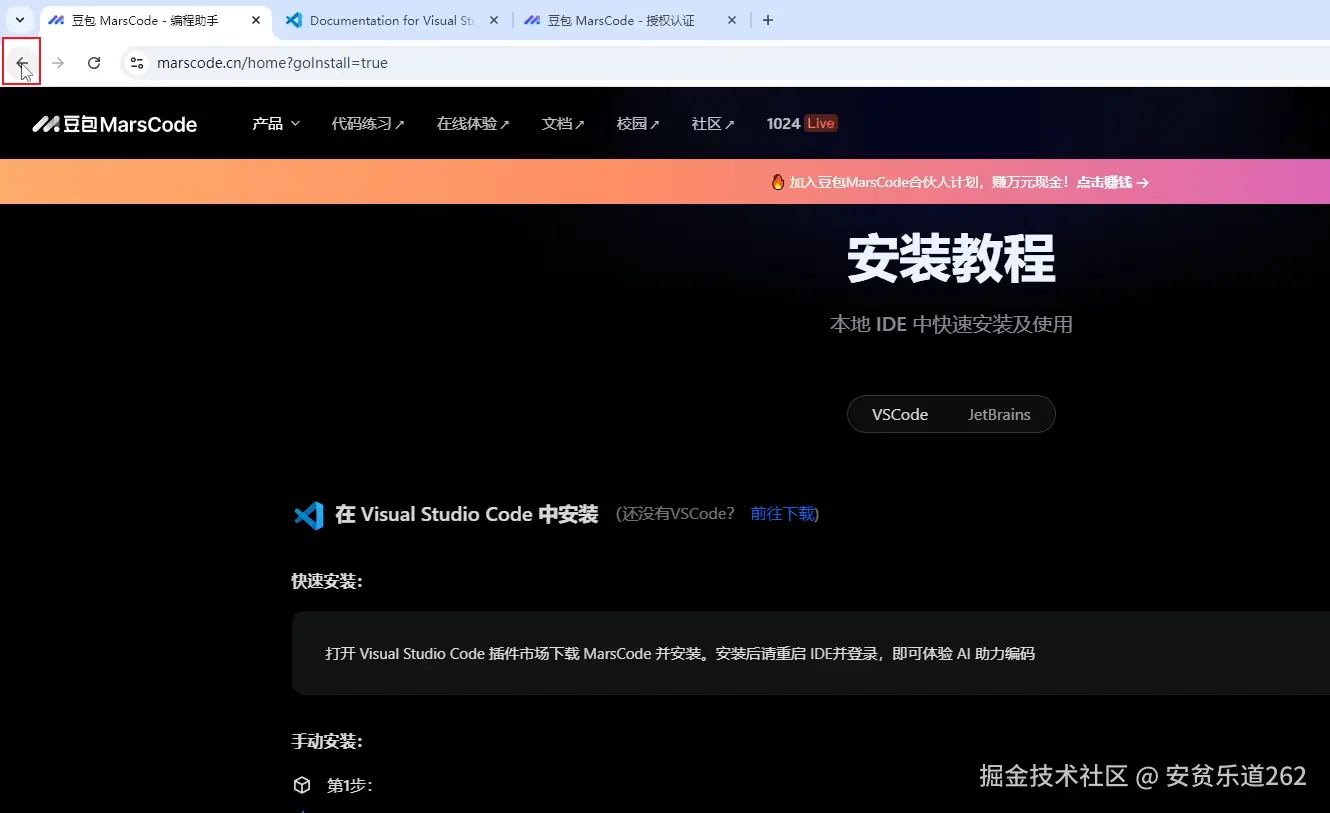Click the quick install instruction box text

[680, 654]
